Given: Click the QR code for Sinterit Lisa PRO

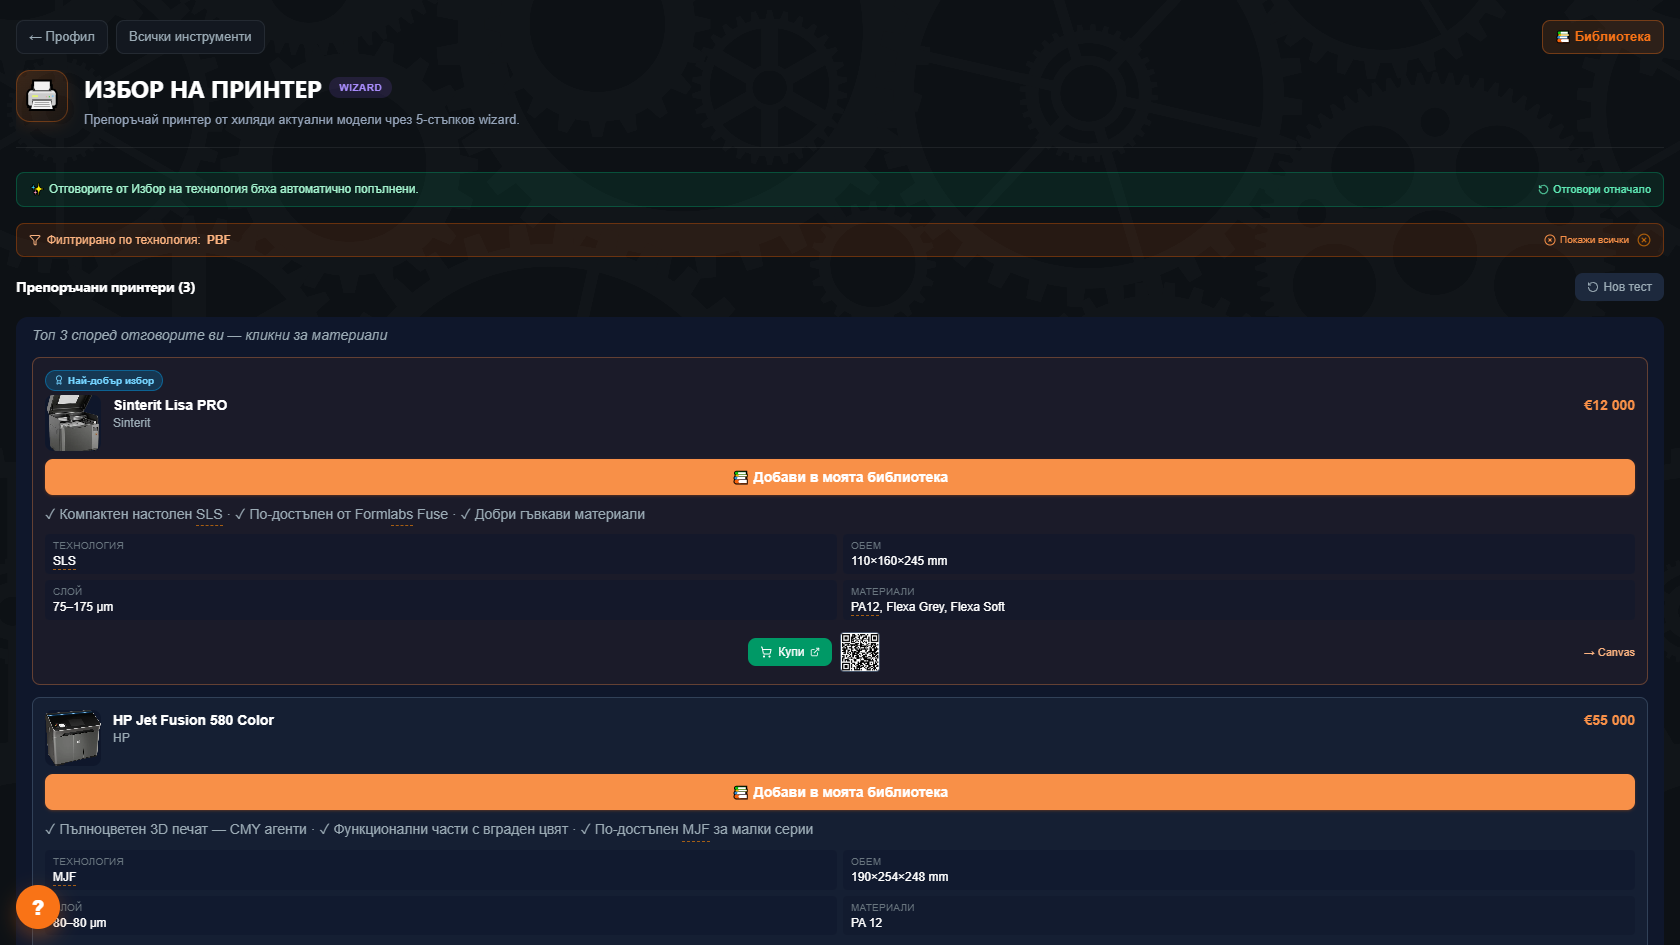Looking at the screenshot, I should tap(860, 652).
